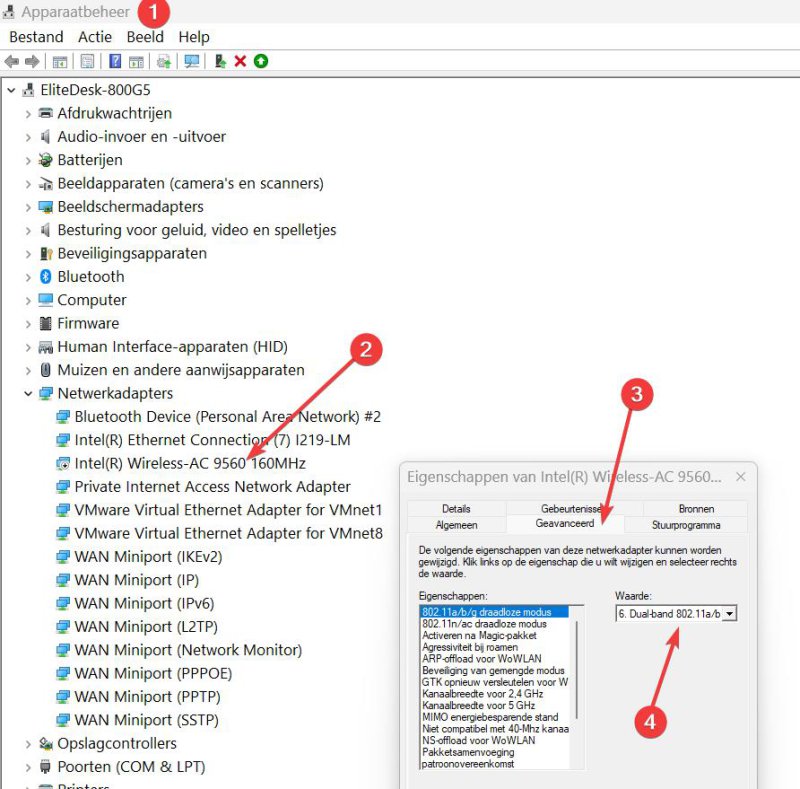Select 'Activeren na Magic-pakket' property
This screenshot has height=789, width=800.
[479, 635]
